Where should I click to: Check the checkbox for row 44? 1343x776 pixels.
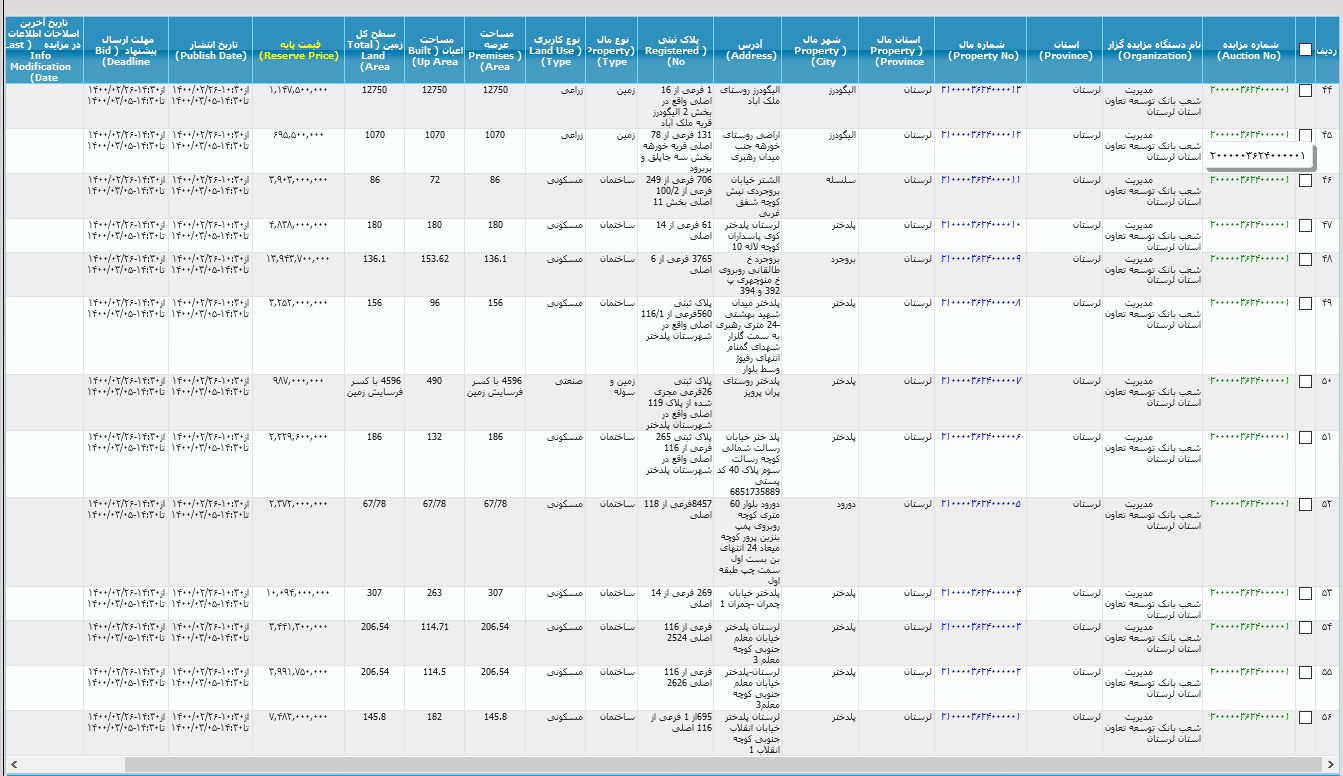tap(1305, 91)
